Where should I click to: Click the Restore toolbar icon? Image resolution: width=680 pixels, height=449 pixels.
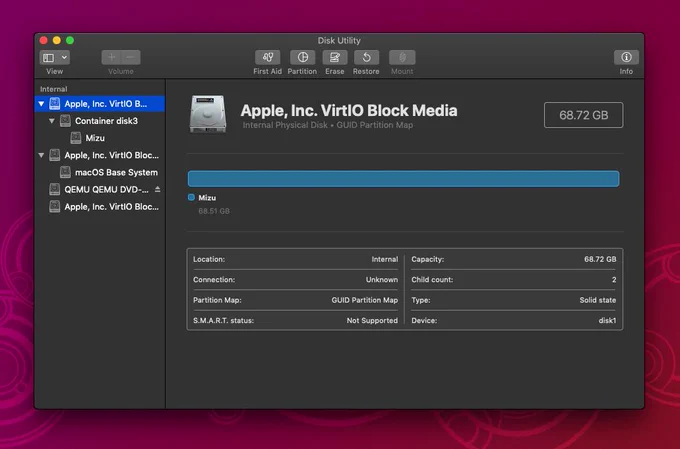[366, 57]
